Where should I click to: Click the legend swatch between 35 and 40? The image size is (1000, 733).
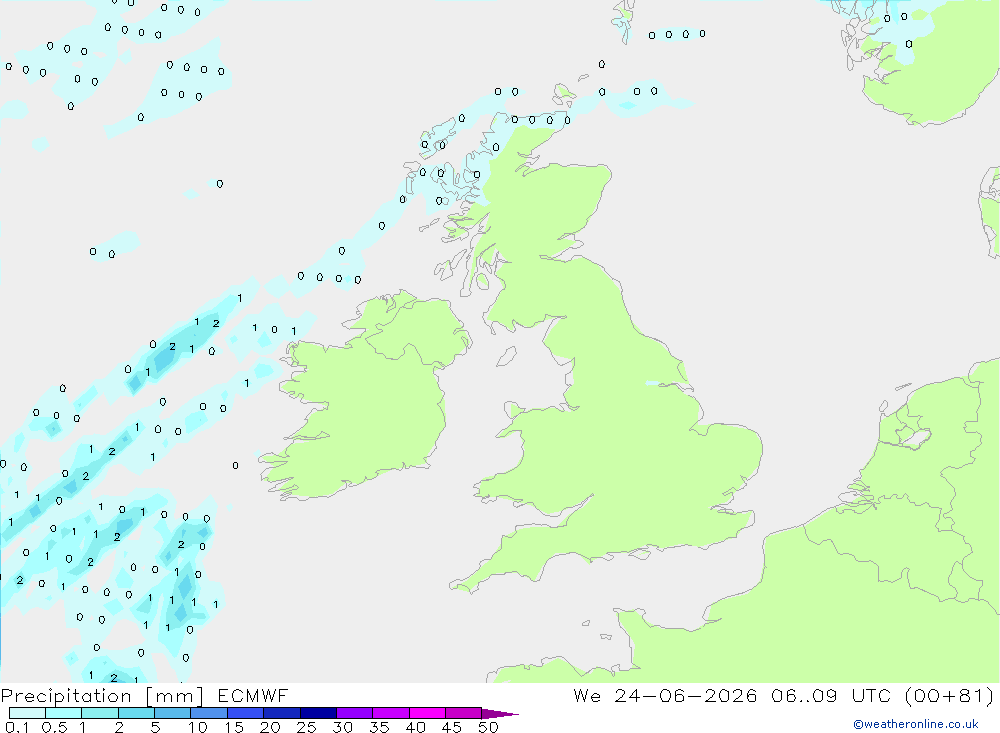point(391,713)
